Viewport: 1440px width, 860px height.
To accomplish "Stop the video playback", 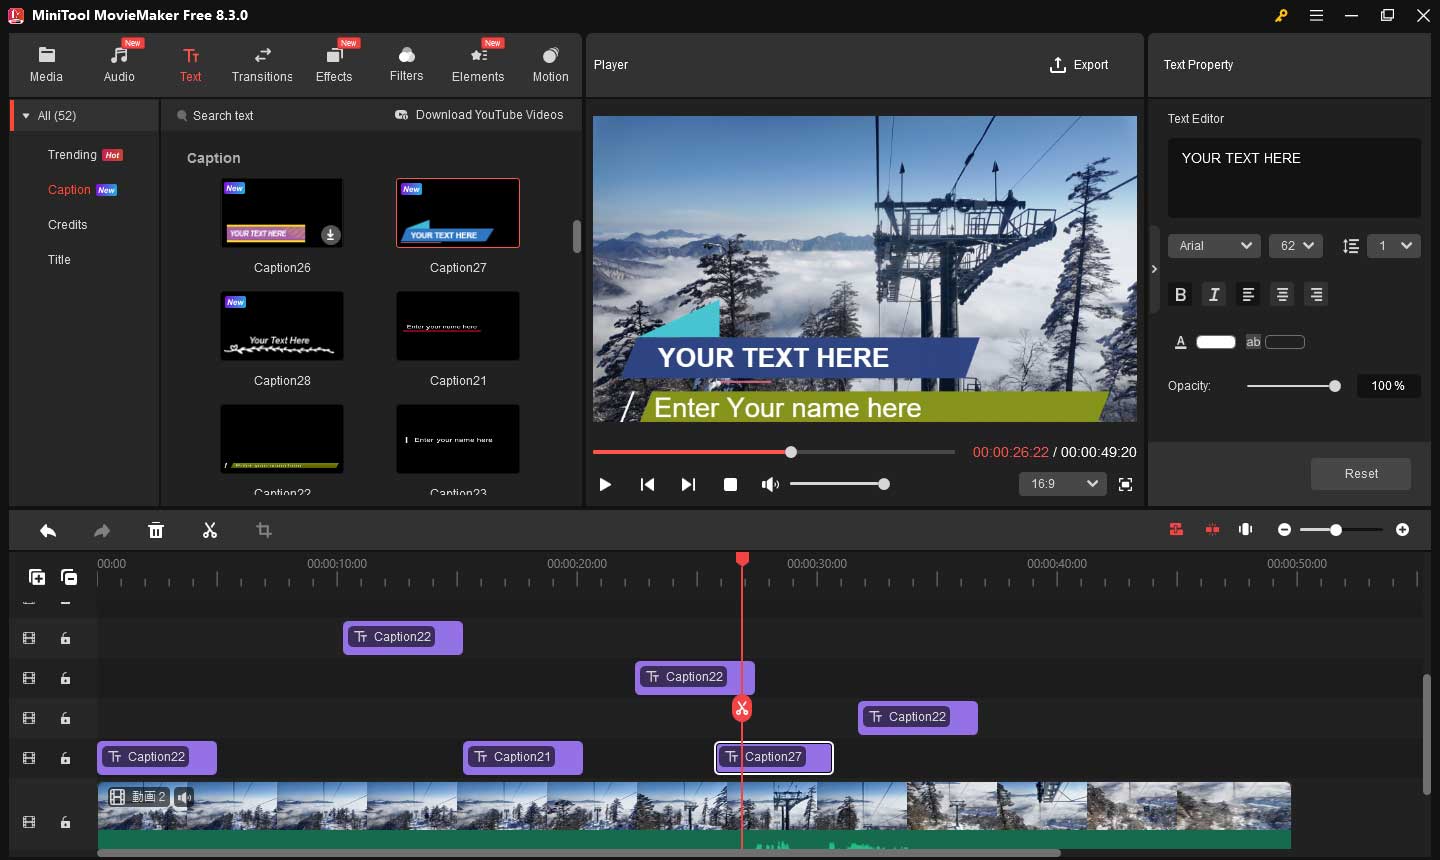I will click(x=730, y=484).
